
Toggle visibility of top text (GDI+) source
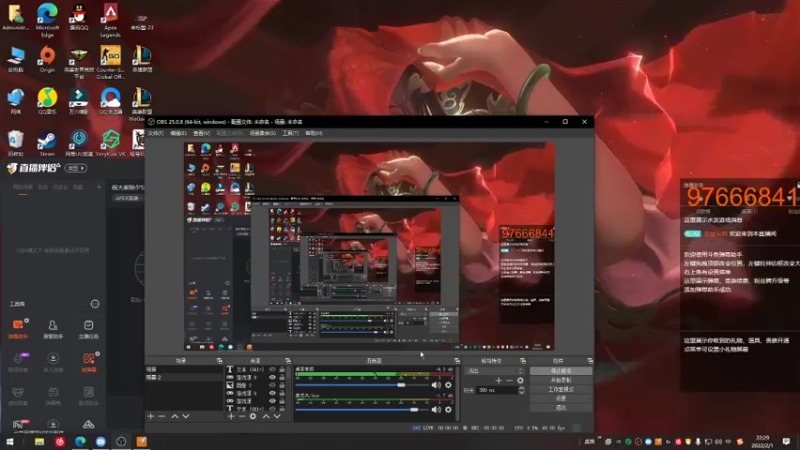tap(272, 369)
